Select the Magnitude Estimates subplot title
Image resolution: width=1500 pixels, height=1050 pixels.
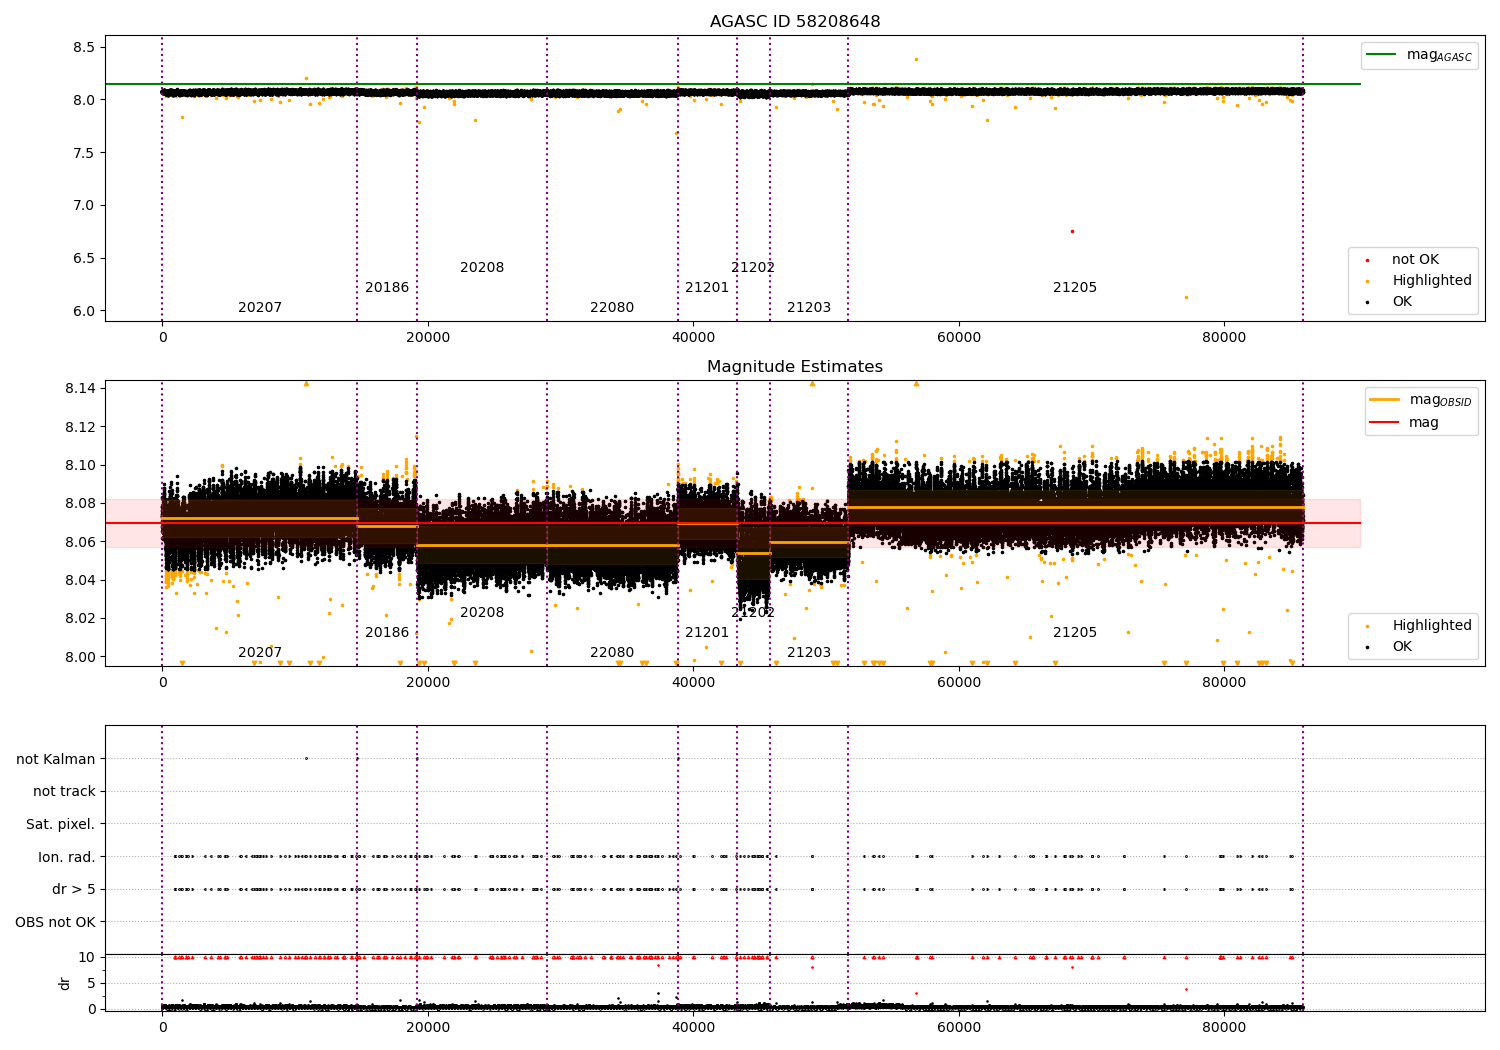795,367
